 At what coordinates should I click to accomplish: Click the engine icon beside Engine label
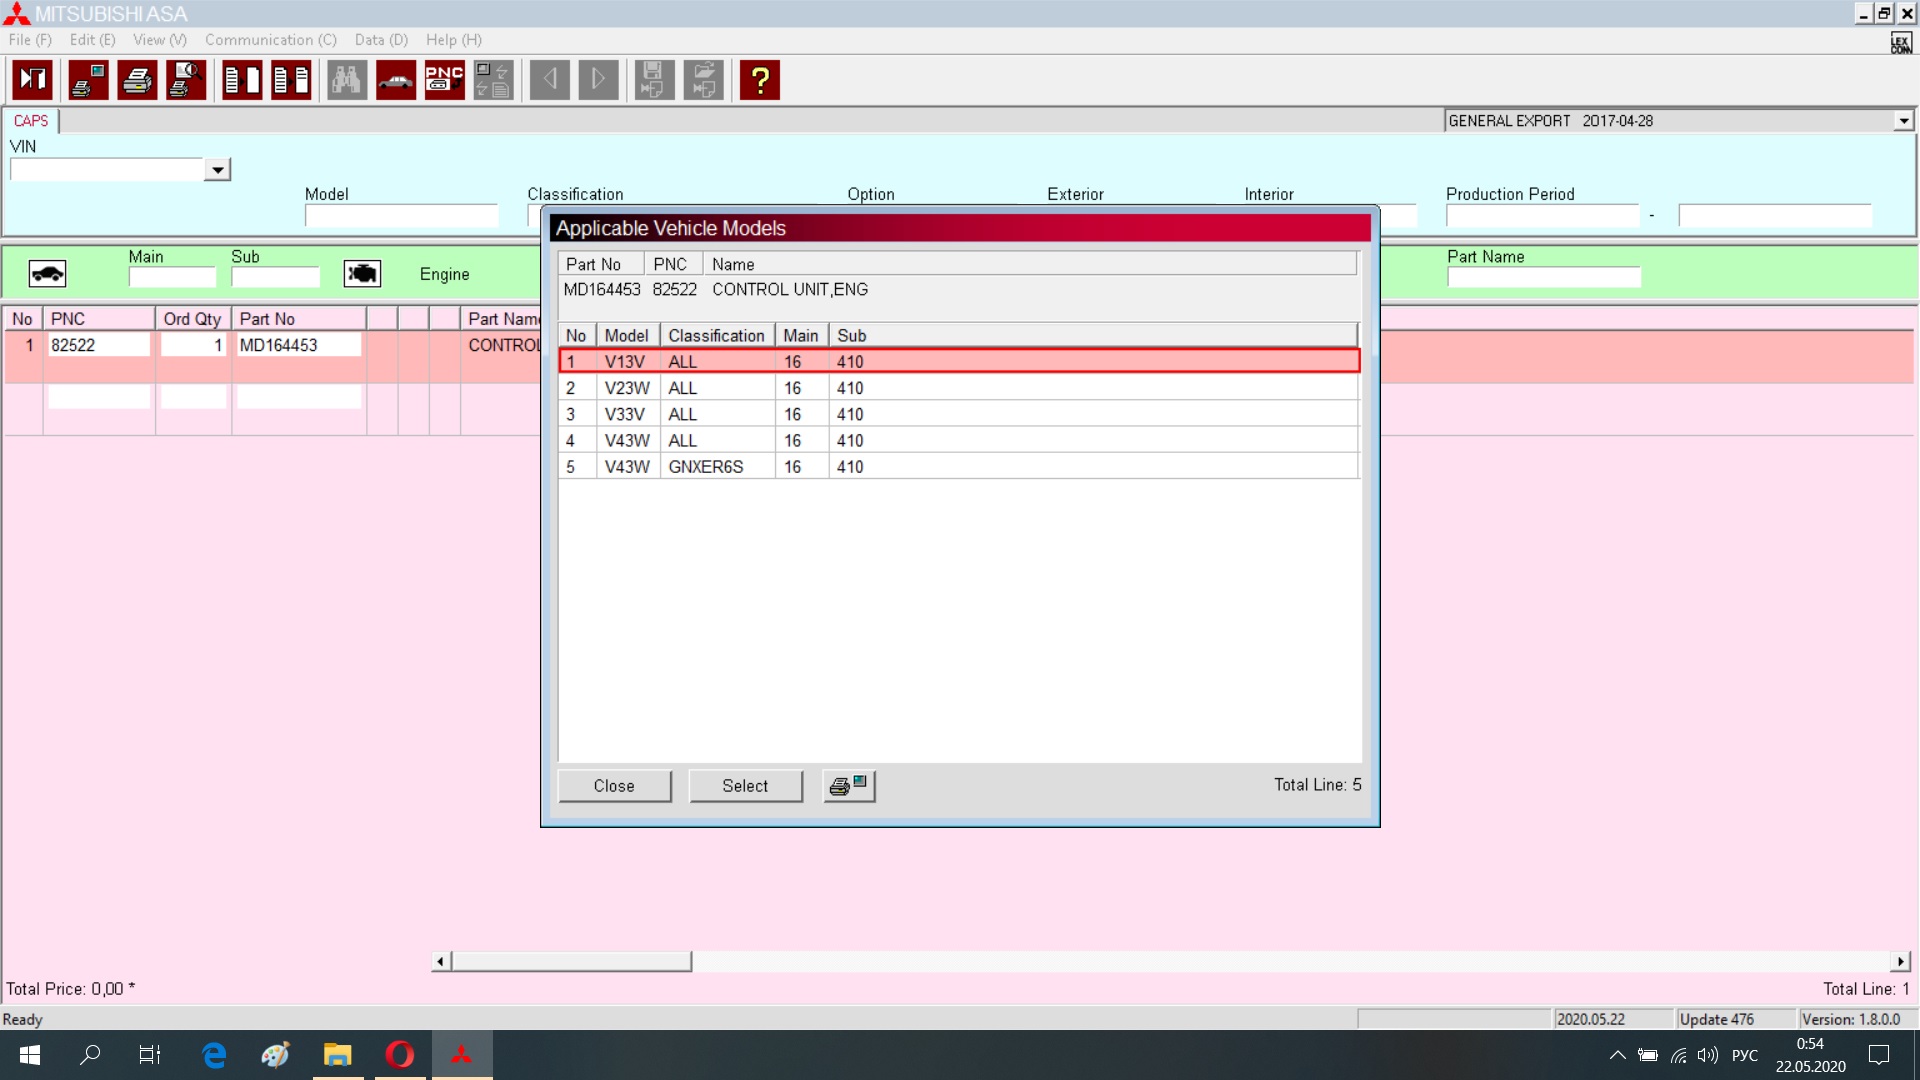click(362, 273)
